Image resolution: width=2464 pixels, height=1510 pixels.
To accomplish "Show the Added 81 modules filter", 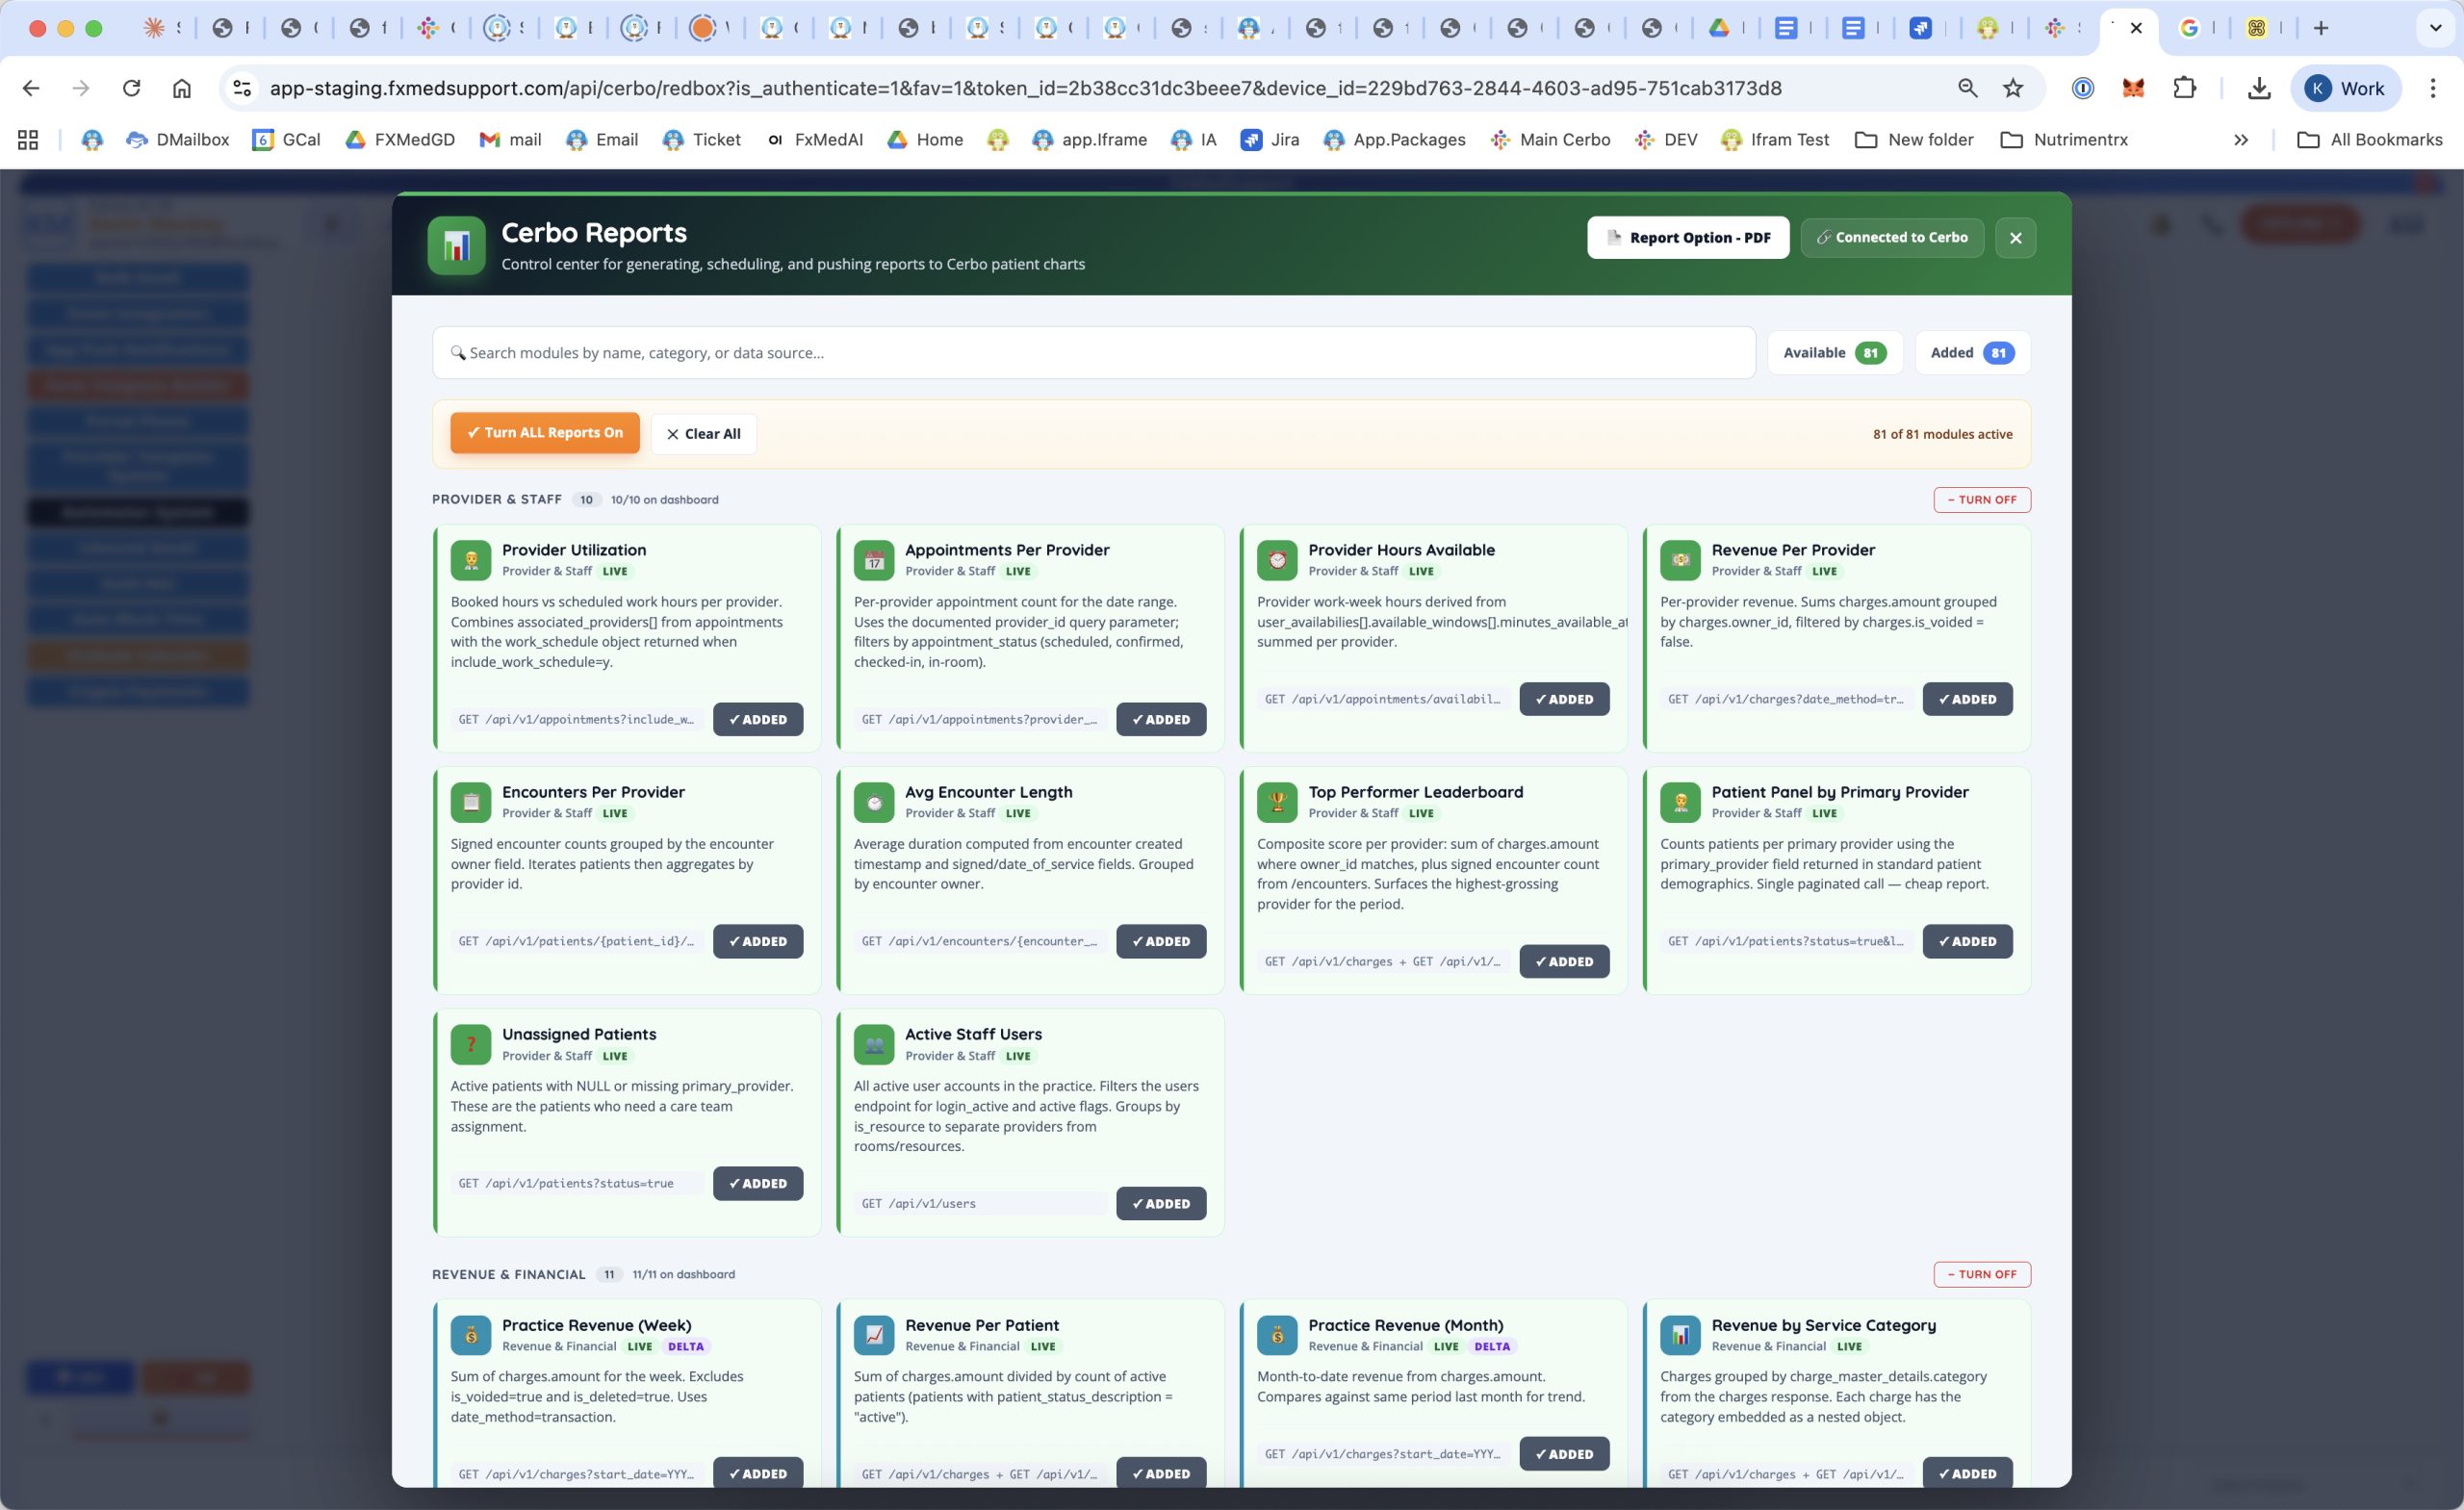I will pyautogui.click(x=1972, y=352).
